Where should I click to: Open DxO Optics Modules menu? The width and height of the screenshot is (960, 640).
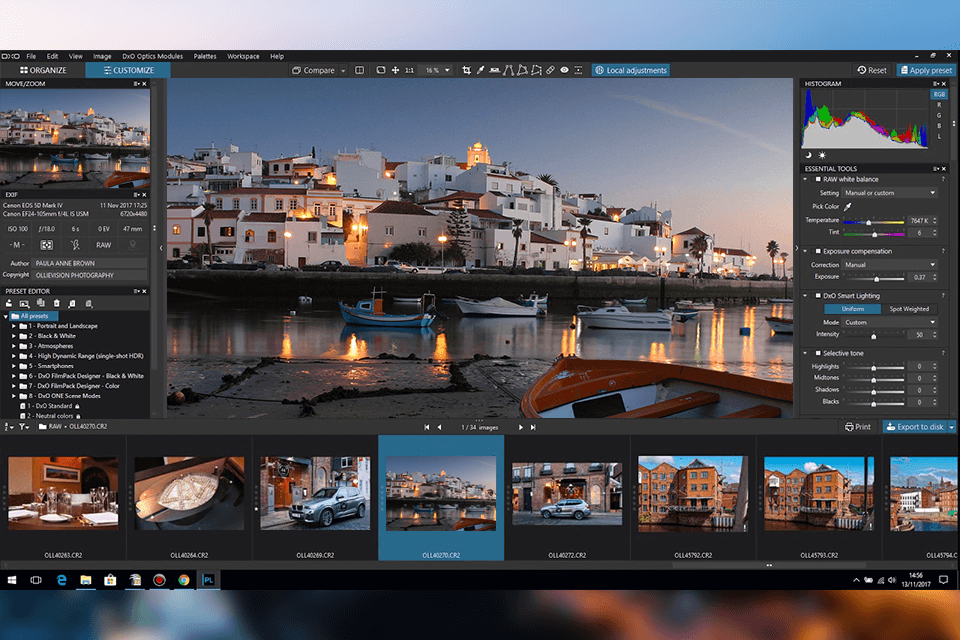point(152,56)
